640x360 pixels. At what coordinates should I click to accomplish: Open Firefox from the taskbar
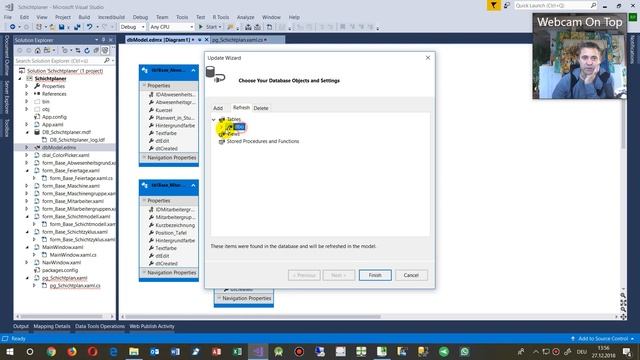pos(72,351)
